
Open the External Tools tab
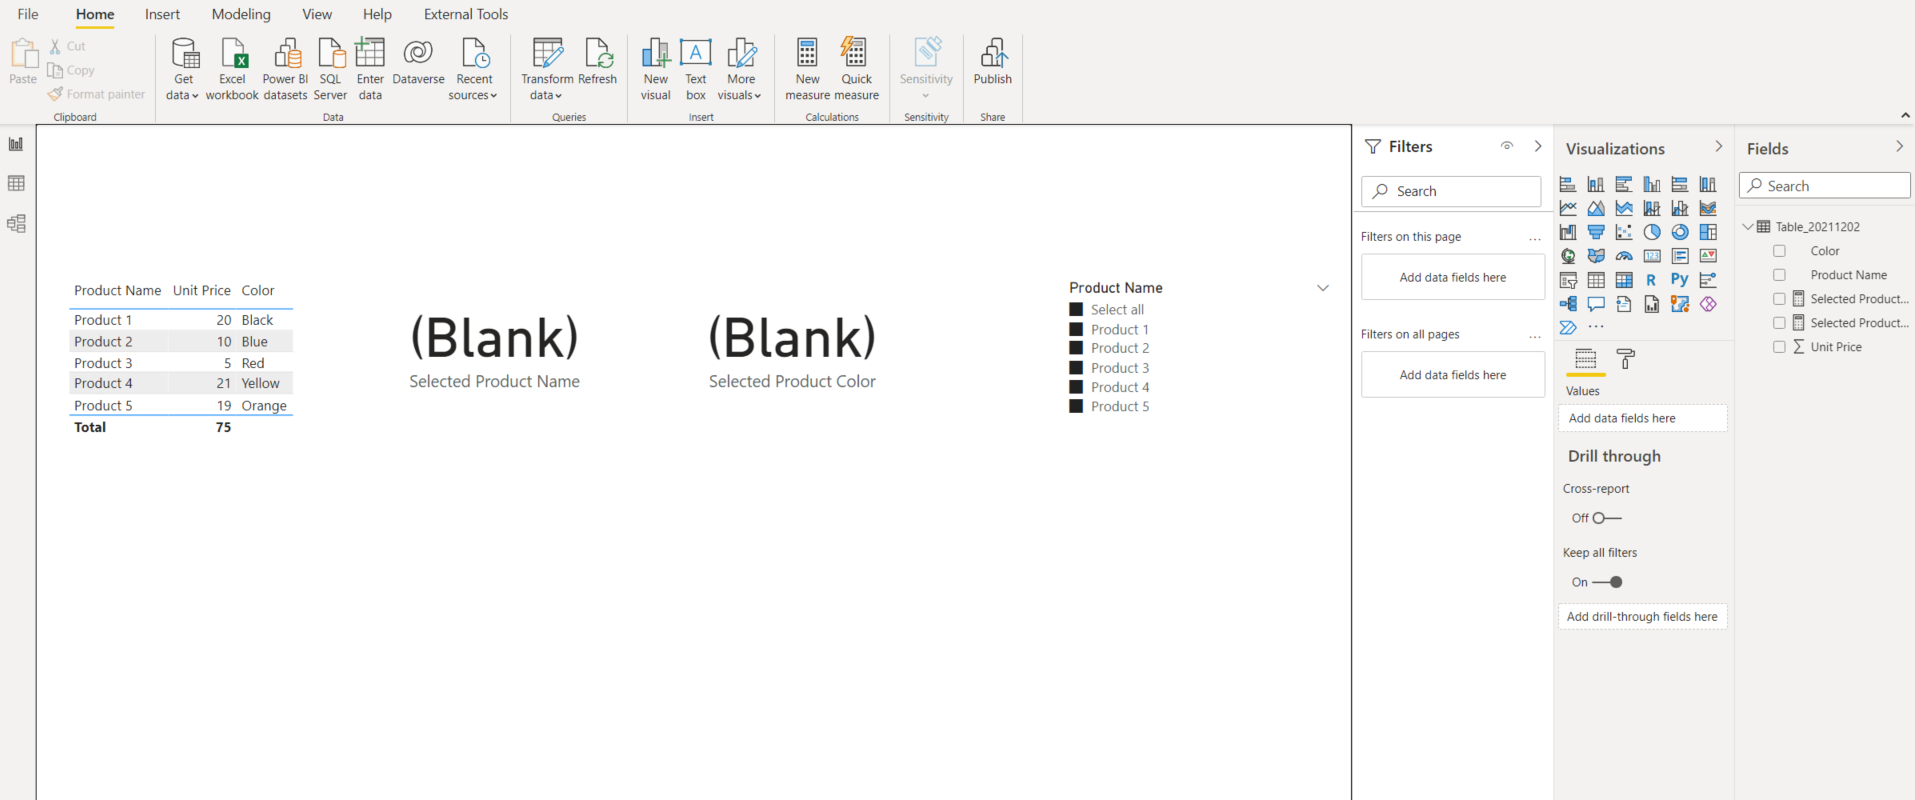coord(466,14)
